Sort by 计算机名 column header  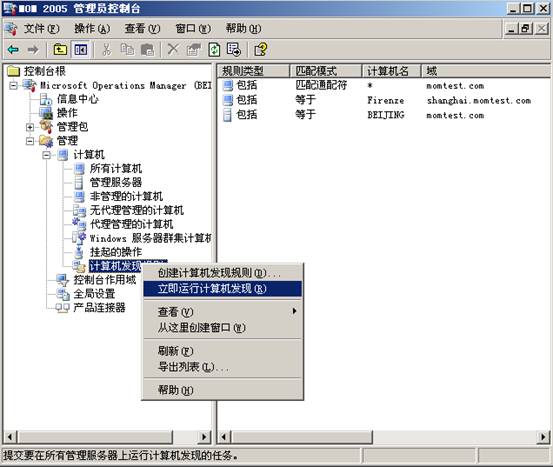pos(392,71)
